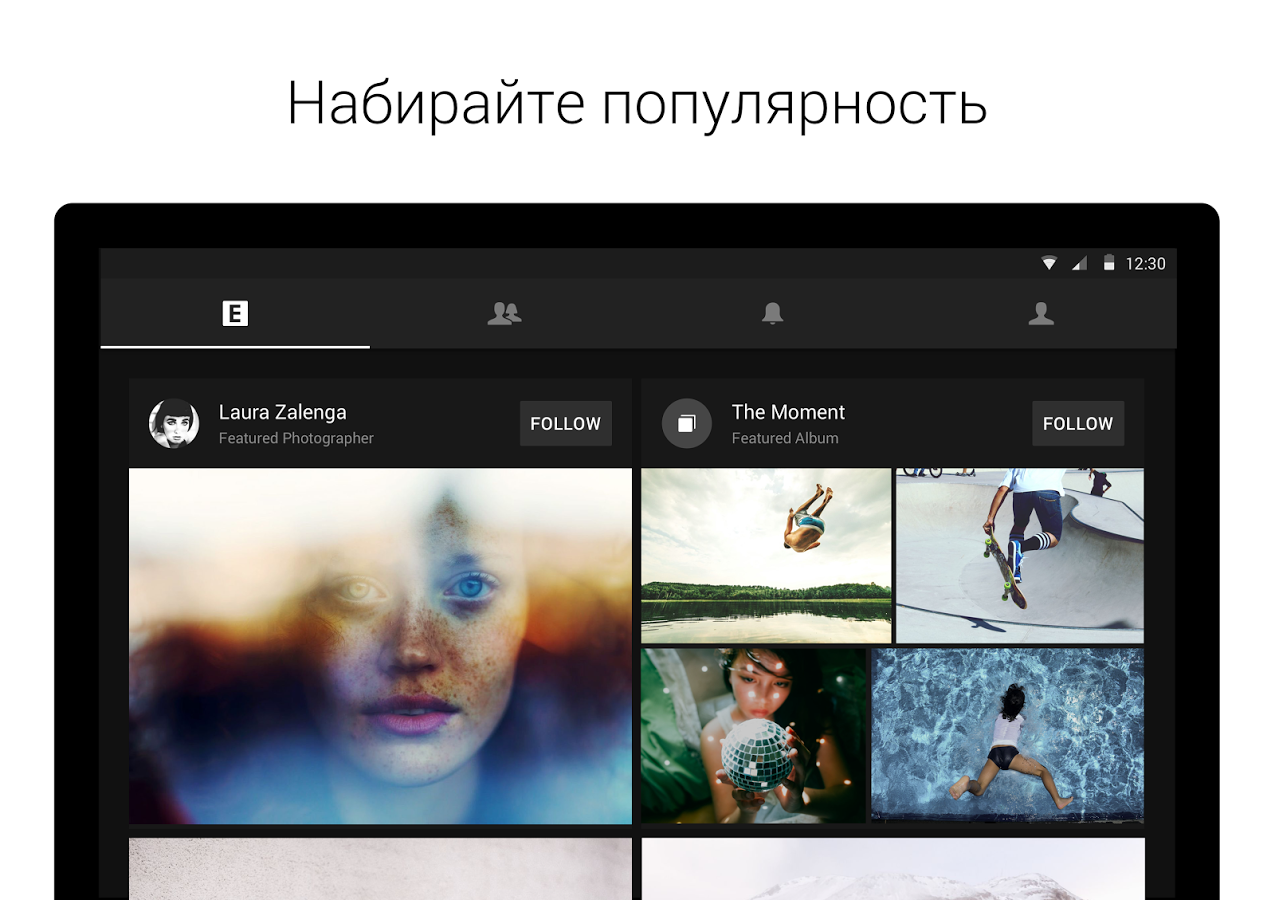Screen dimensions: 1275x900
Task: Check the cellular signal icon
Action: click(1079, 263)
